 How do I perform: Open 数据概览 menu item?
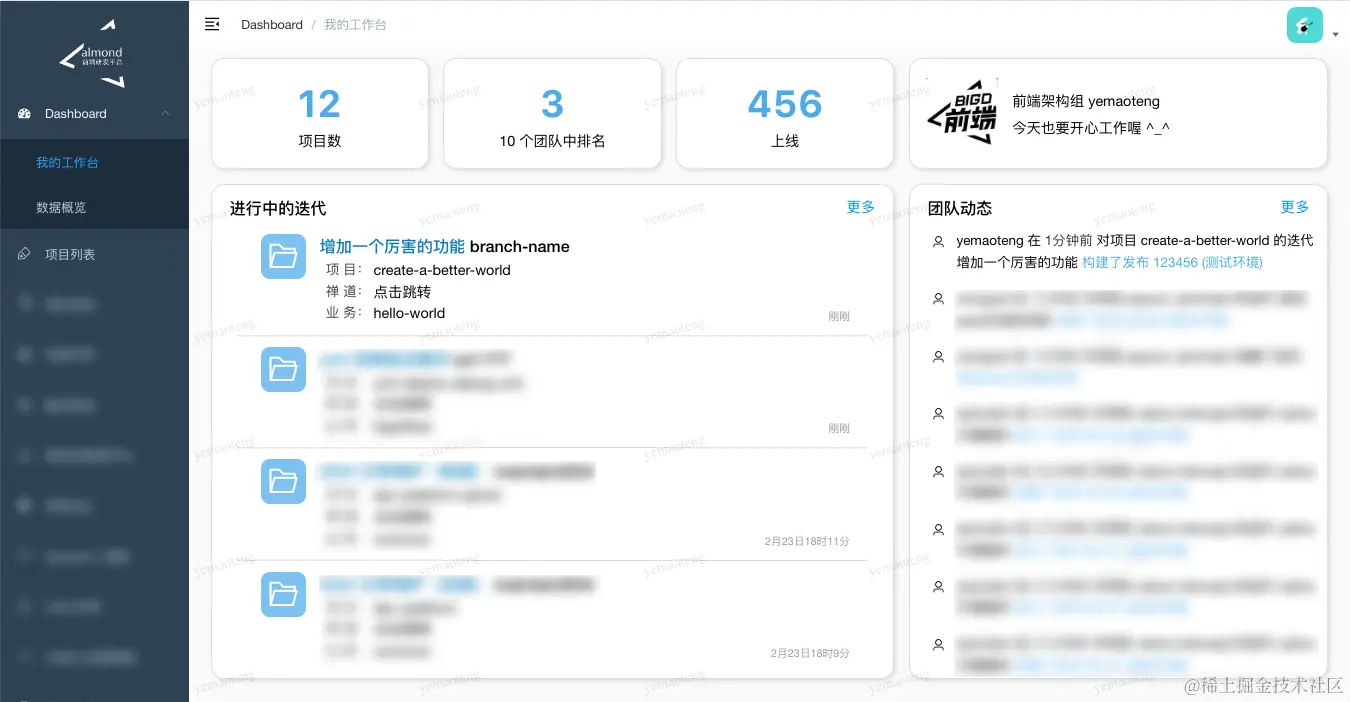click(x=94, y=207)
